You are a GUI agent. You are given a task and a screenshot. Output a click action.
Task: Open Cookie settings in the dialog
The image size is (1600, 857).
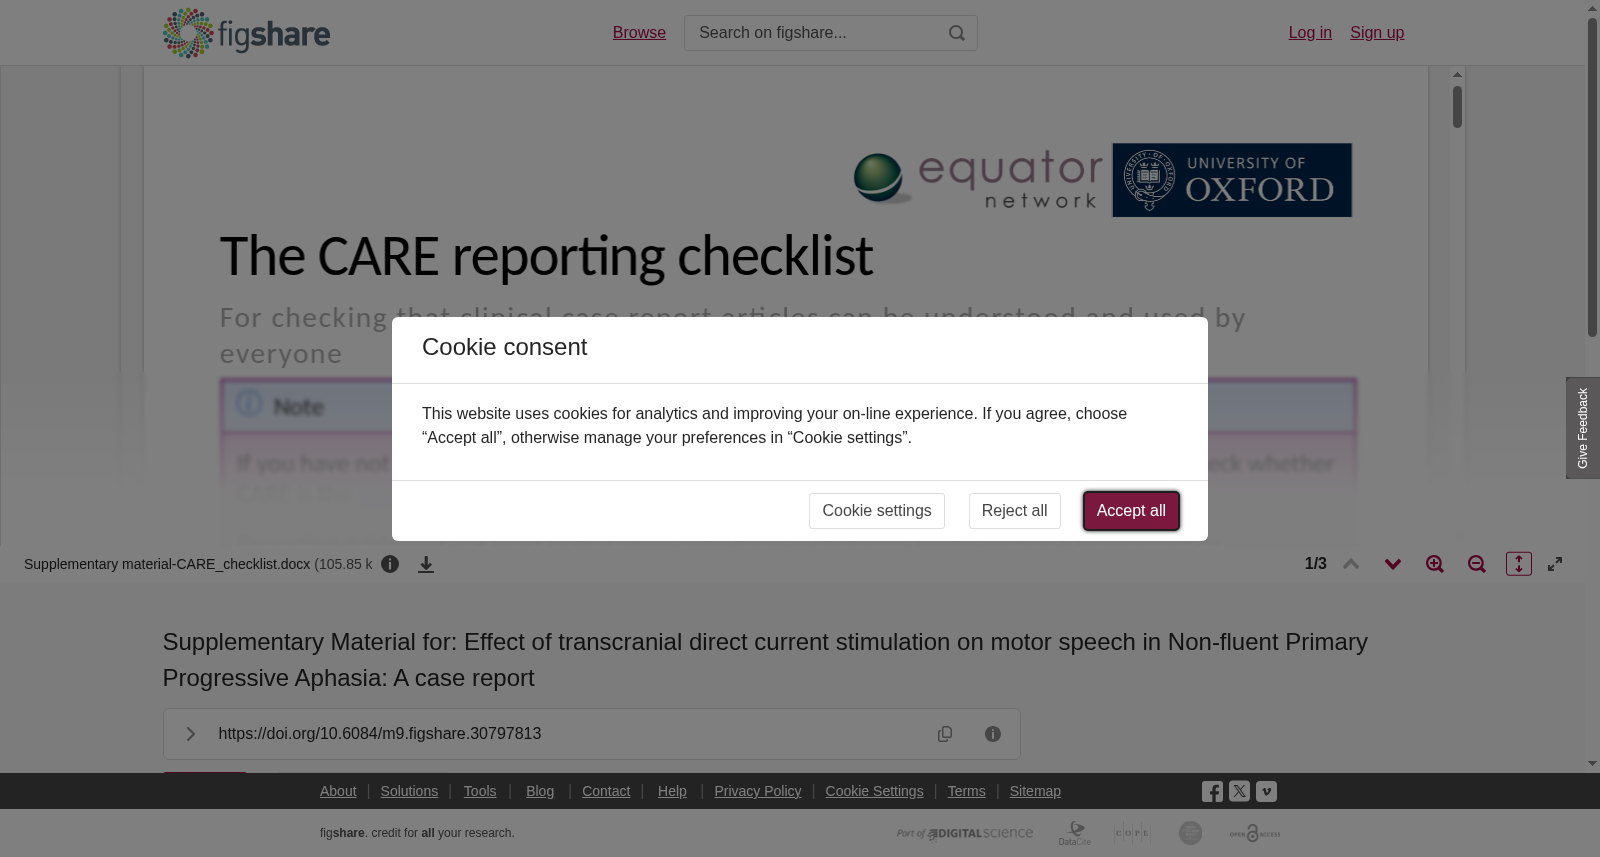point(877,511)
